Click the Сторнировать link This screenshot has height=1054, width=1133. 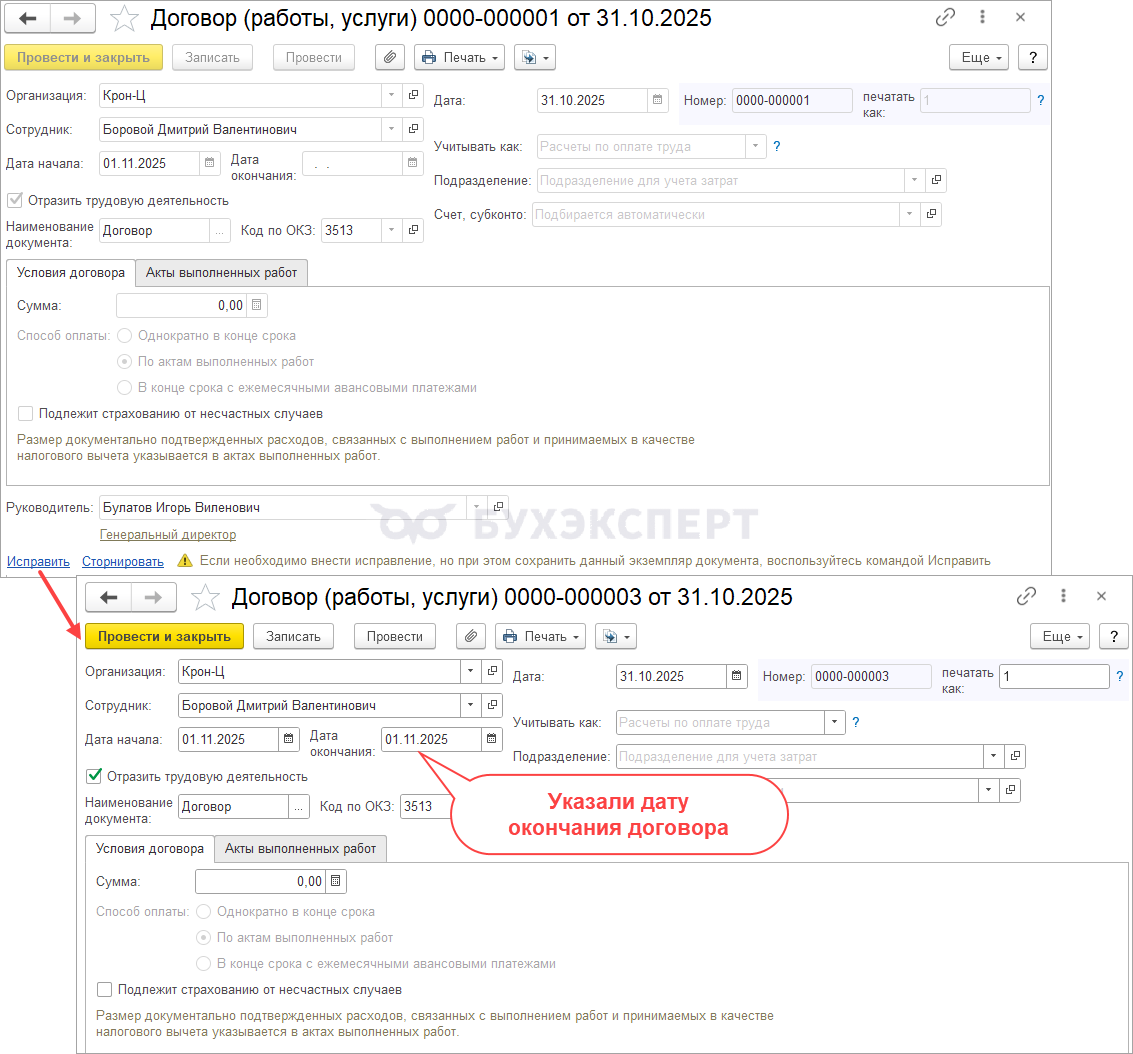123,561
